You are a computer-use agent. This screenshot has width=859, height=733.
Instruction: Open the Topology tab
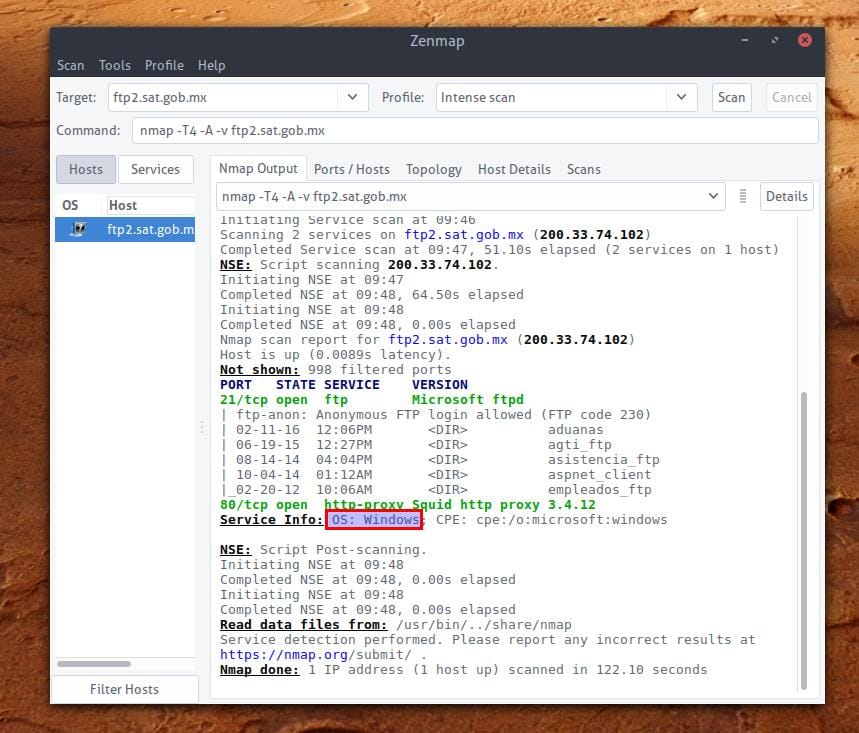click(434, 169)
